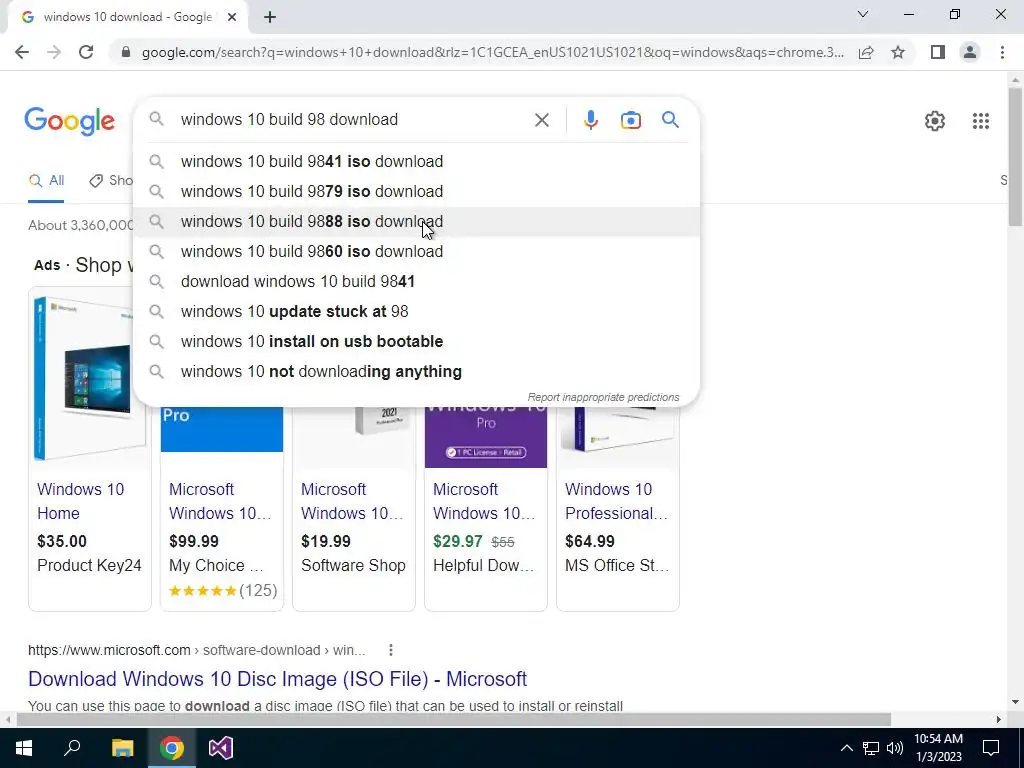Open the Chrome side panel icon
Viewport: 1024px width, 768px height.
pyautogui.click(x=938, y=52)
